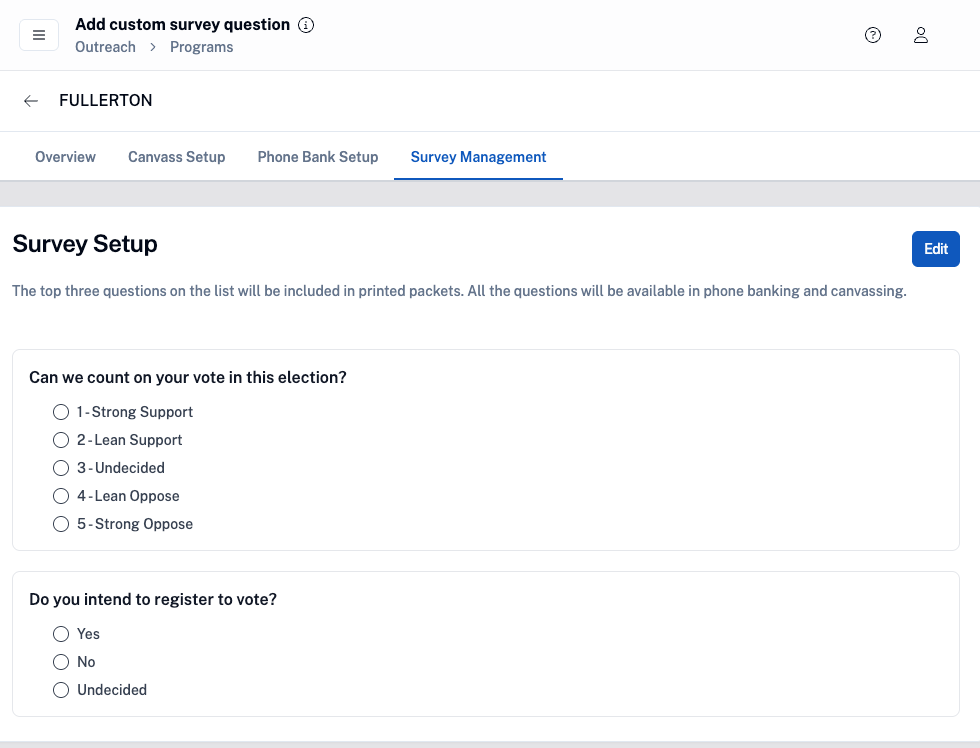This screenshot has width=980, height=748.
Task: Switch to the Overview tab
Action: pos(65,157)
